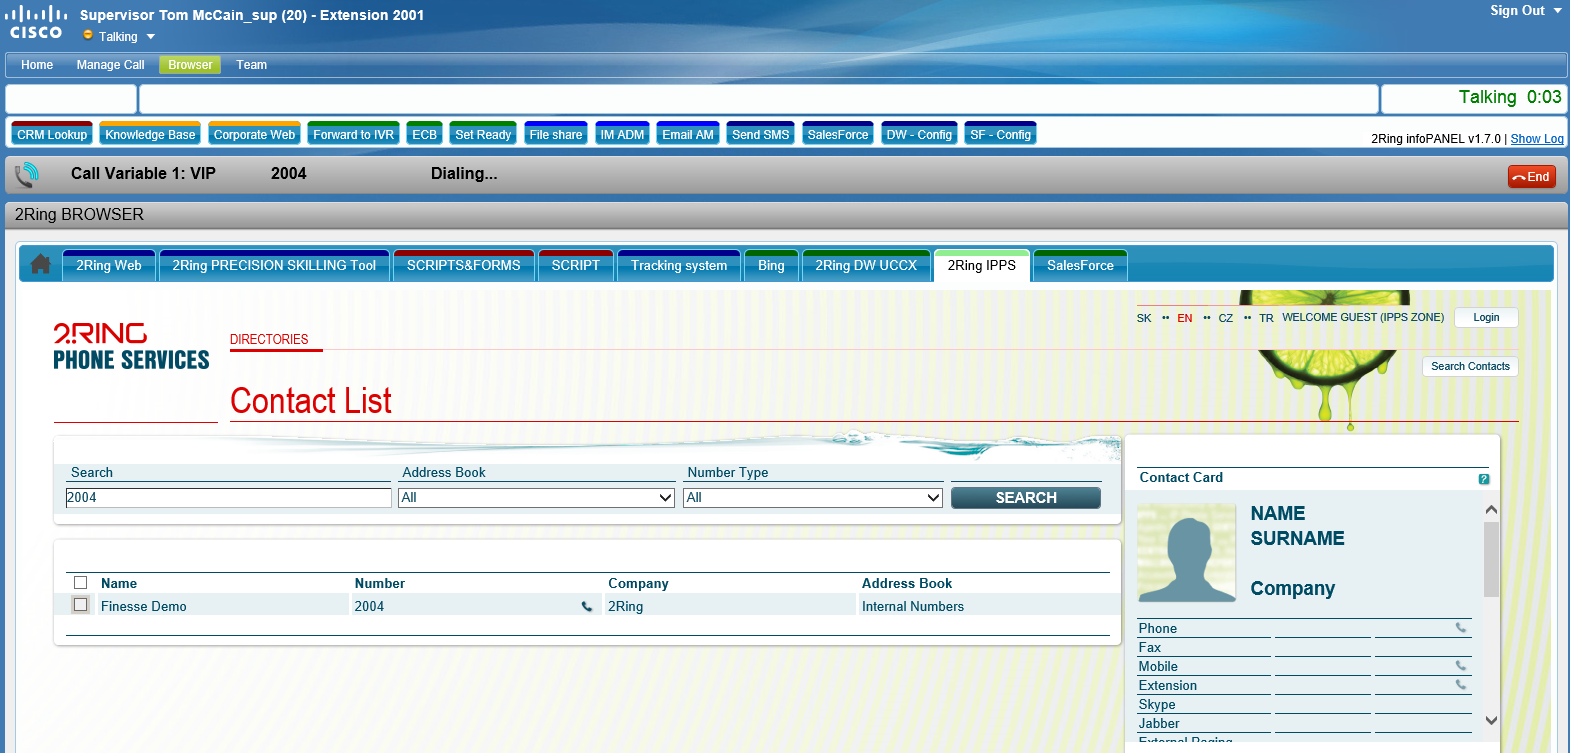Click the help icon on Contact Card header
The height and width of the screenshot is (753, 1570).
coord(1484,479)
